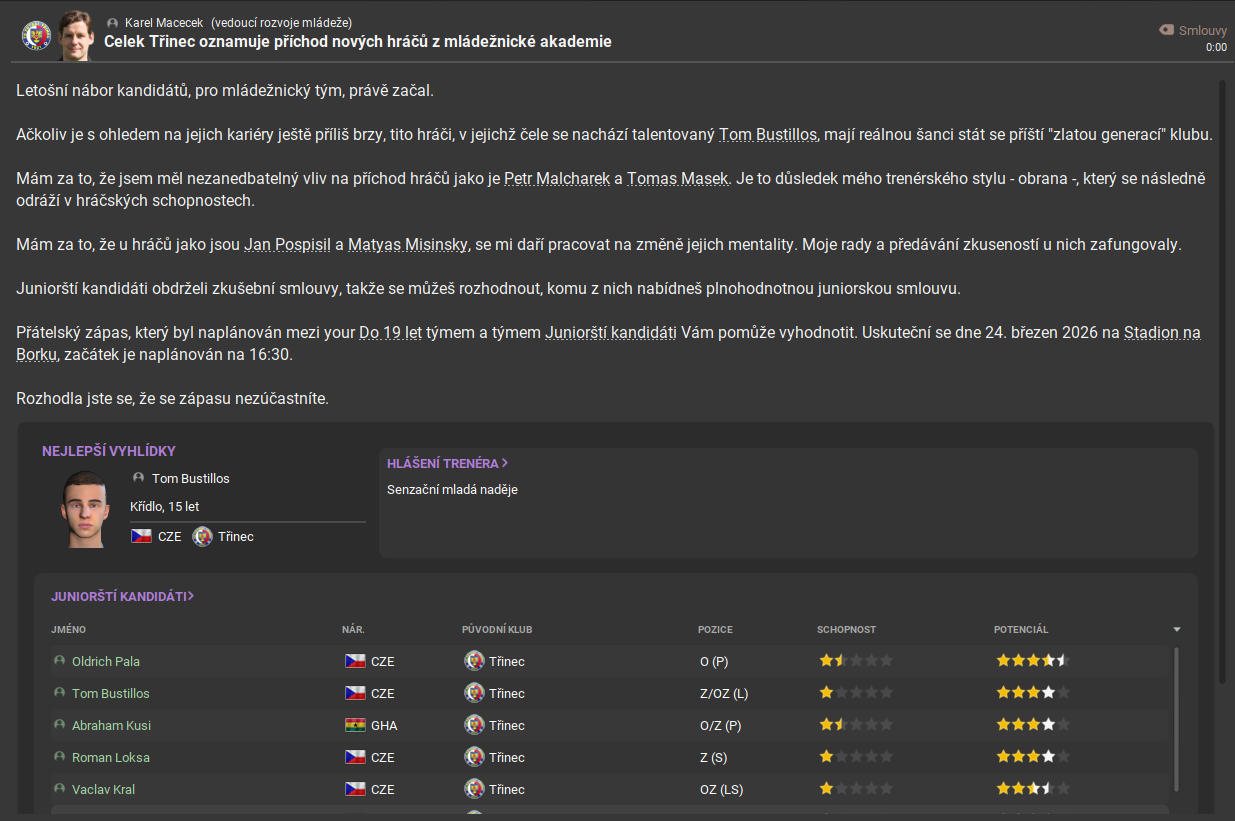Click Czech flag under Tom Bustillos profile
1235x821 pixels.
[x=141, y=536]
